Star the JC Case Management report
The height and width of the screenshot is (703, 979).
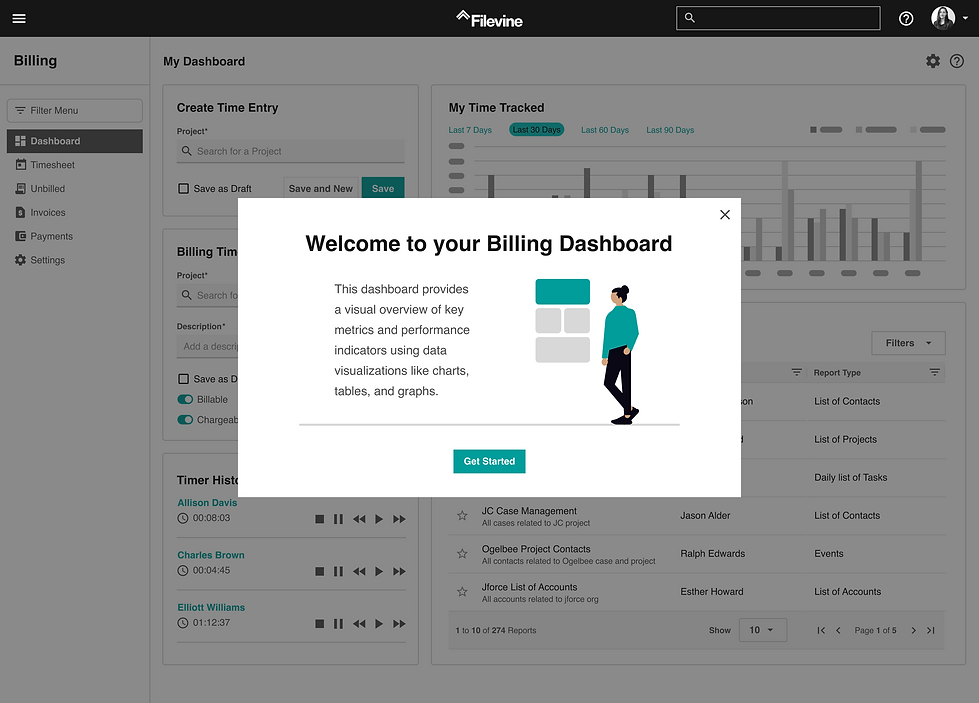462,516
